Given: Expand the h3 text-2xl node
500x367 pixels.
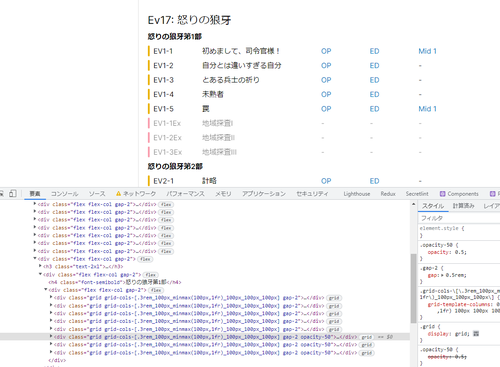Looking at the screenshot, I should (40, 266).
